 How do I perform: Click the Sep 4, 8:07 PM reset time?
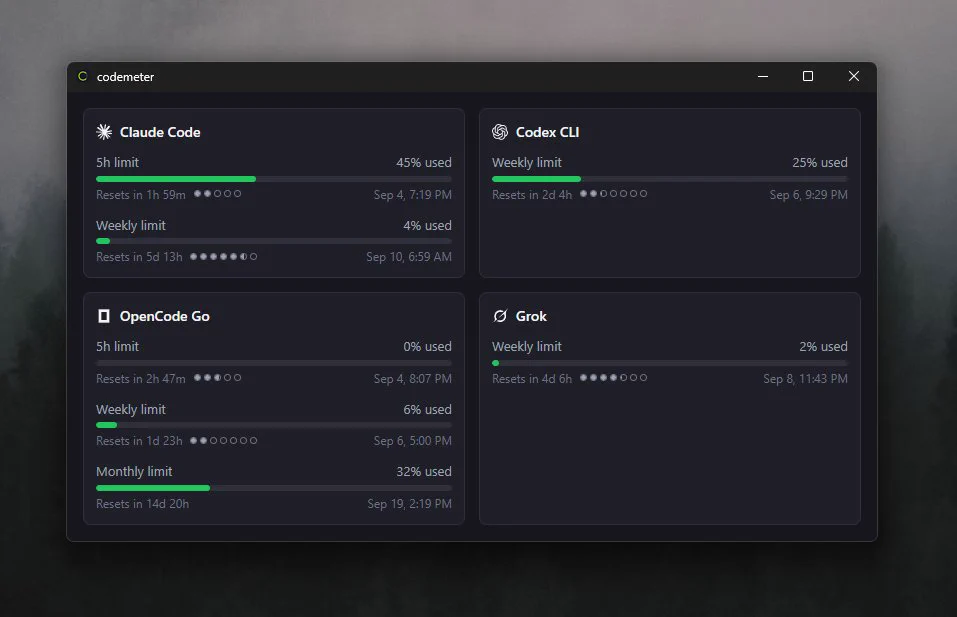413,378
